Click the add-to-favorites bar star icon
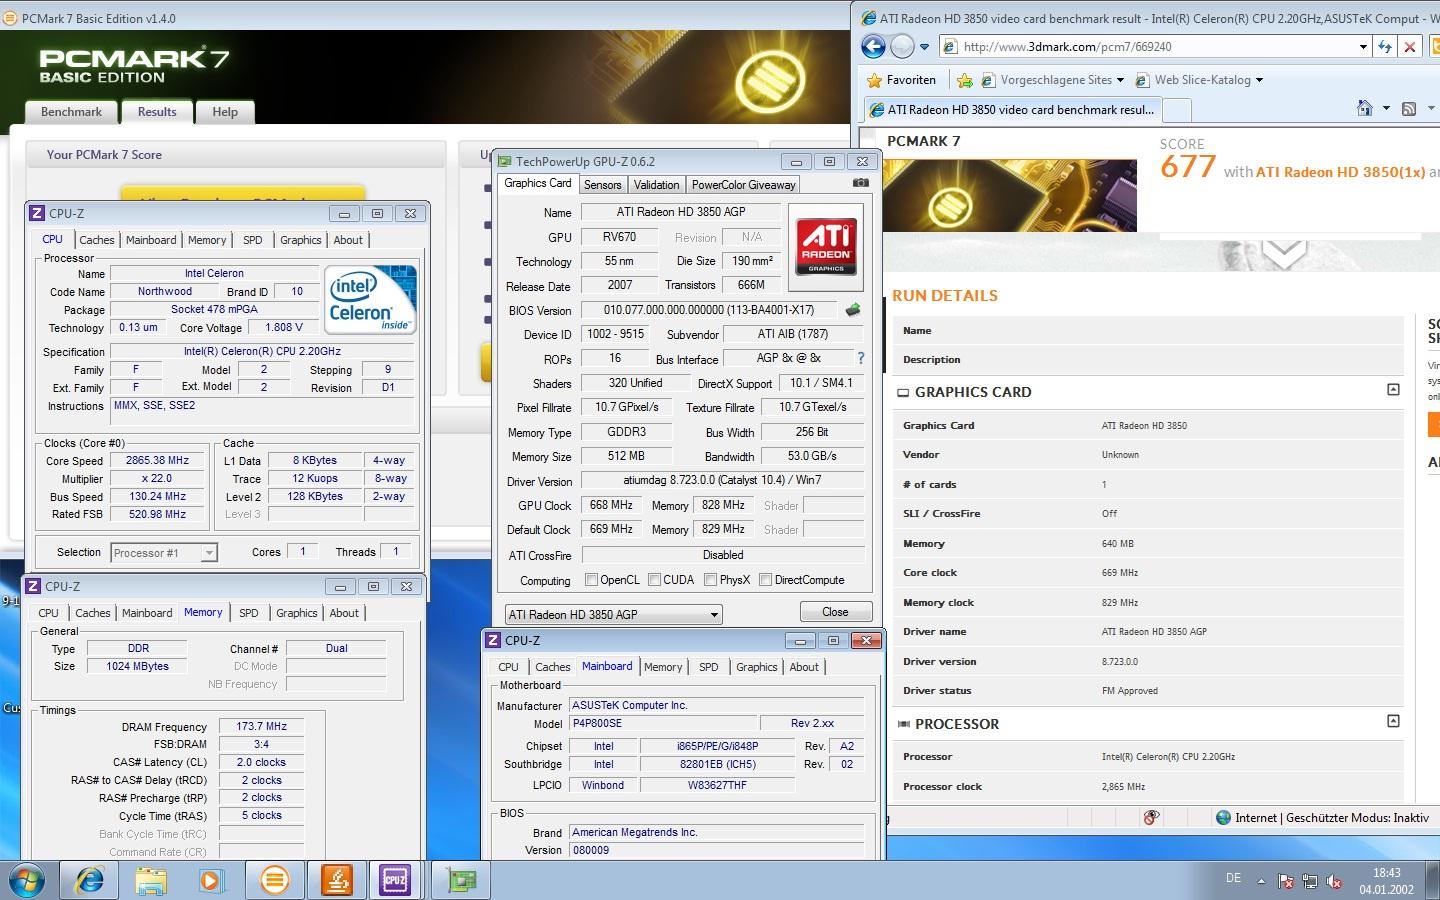The height and width of the screenshot is (900, 1440). tap(964, 80)
